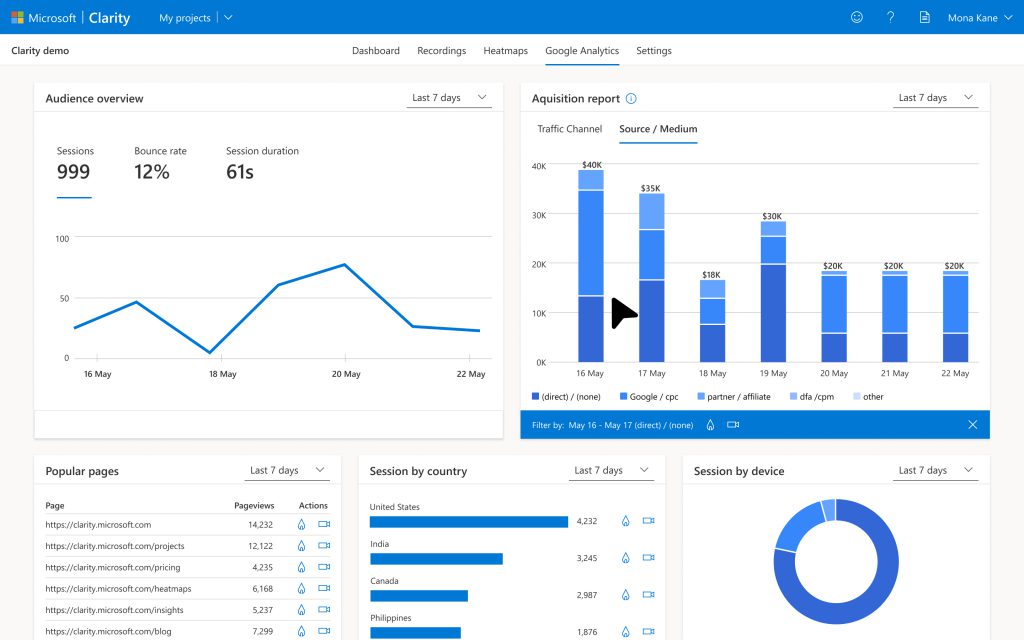The image size is (1024, 640).
Task: Open the help question mark icon
Action: click(x=890, y=18)
